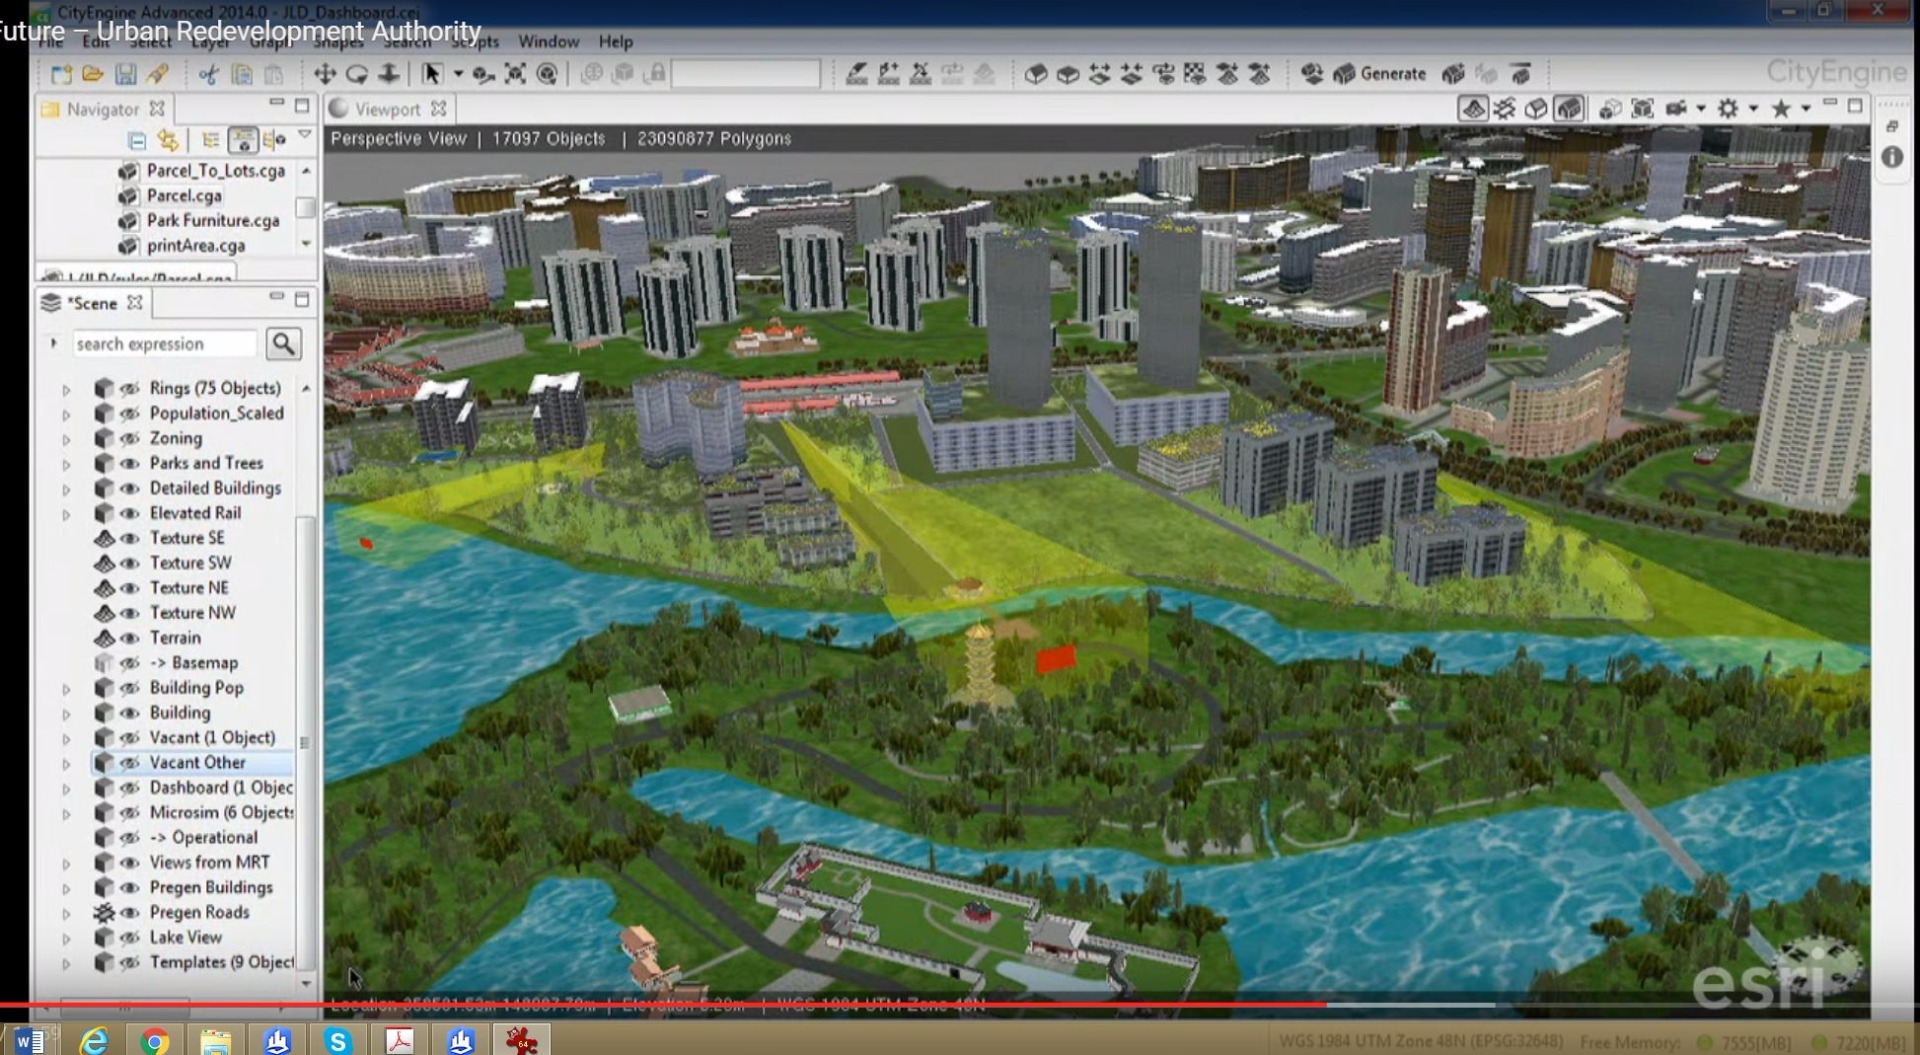Save the scene with the floppy icon
Viewport: 1920px width, 1055px height.
(125, 74)
